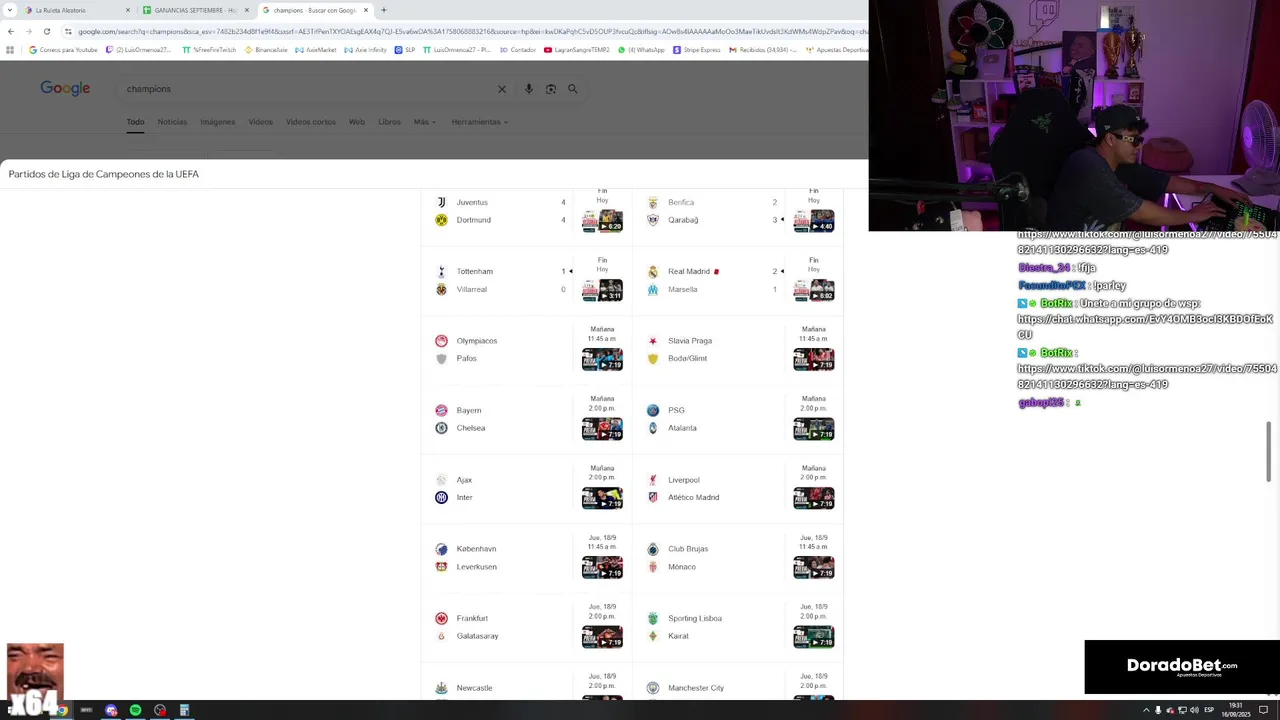Reload the page in the browser
Viewport: 1280px width, 720px height.
[46, 31]
